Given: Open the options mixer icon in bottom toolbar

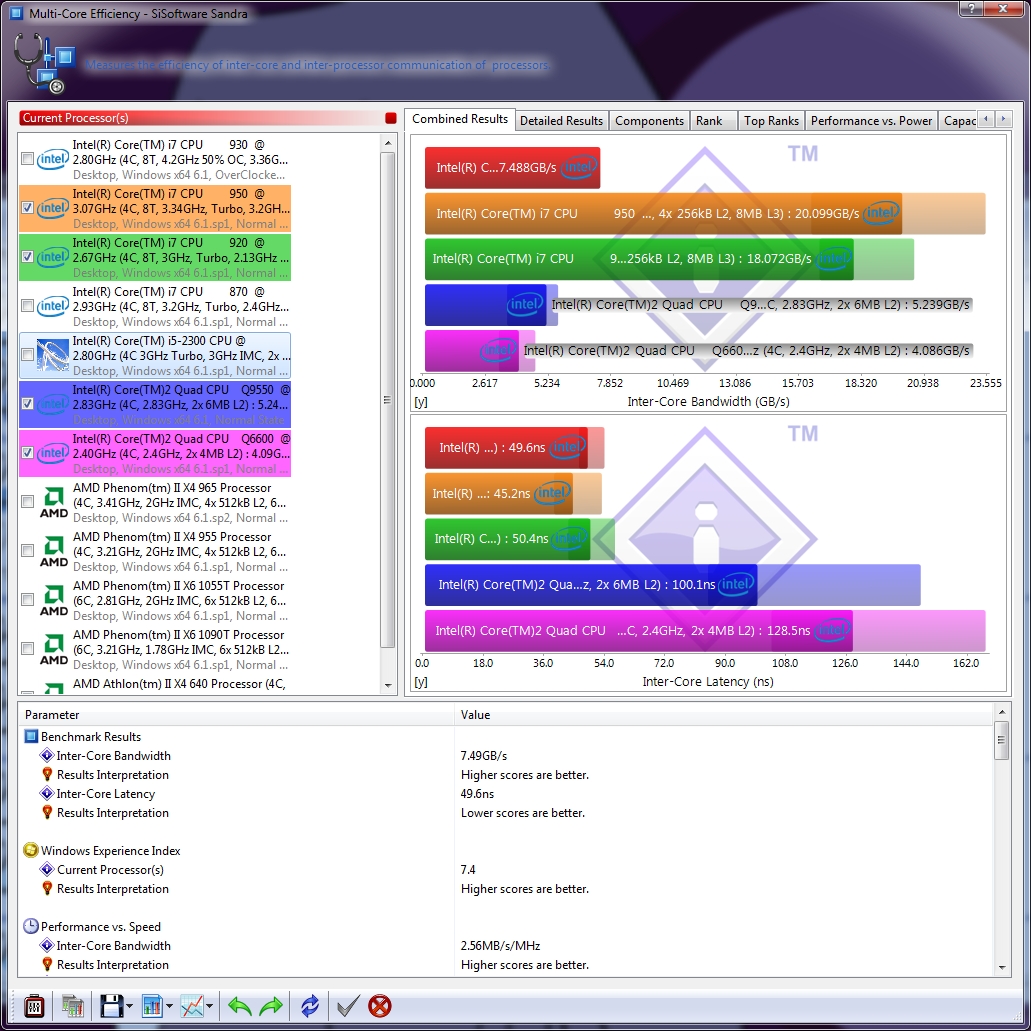Looking at the screenshot, I should tap(34, 1005).
